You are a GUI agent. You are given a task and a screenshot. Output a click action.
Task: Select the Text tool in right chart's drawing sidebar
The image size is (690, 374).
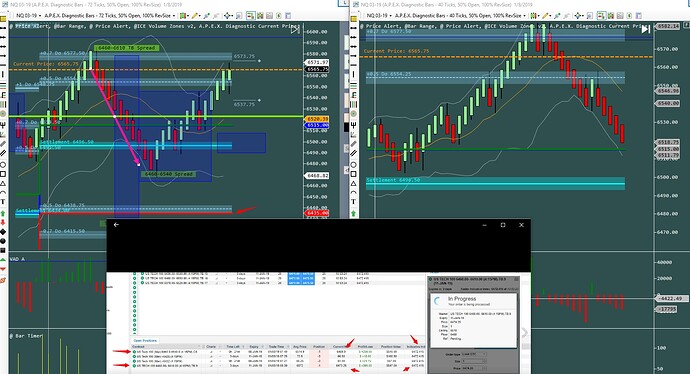(353, 201)
